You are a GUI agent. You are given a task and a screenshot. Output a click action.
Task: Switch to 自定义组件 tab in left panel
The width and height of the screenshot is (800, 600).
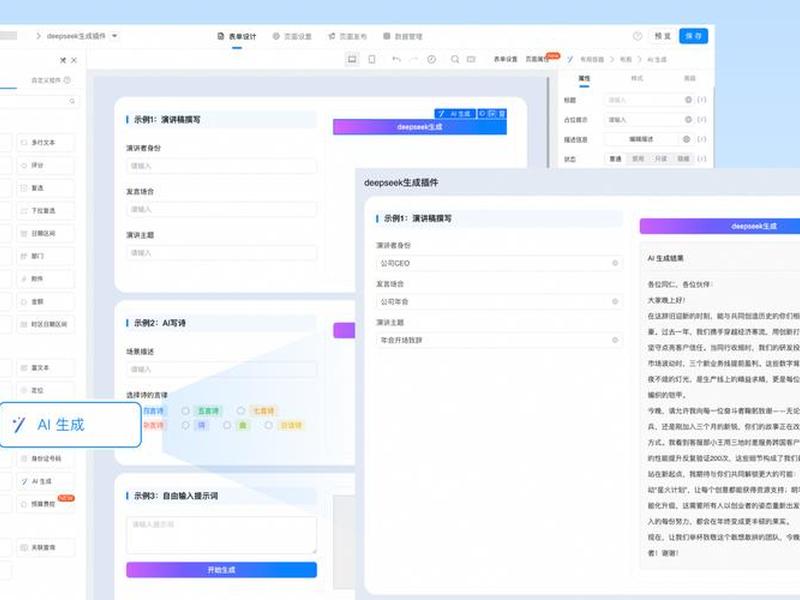(x=46, y=80)
